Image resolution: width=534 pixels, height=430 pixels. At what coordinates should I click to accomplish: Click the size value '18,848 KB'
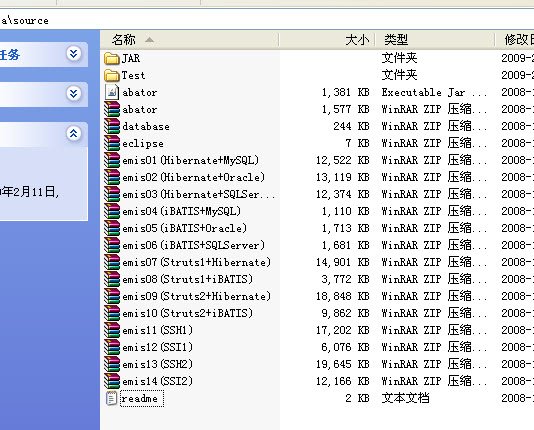click(x=343, y=297)
